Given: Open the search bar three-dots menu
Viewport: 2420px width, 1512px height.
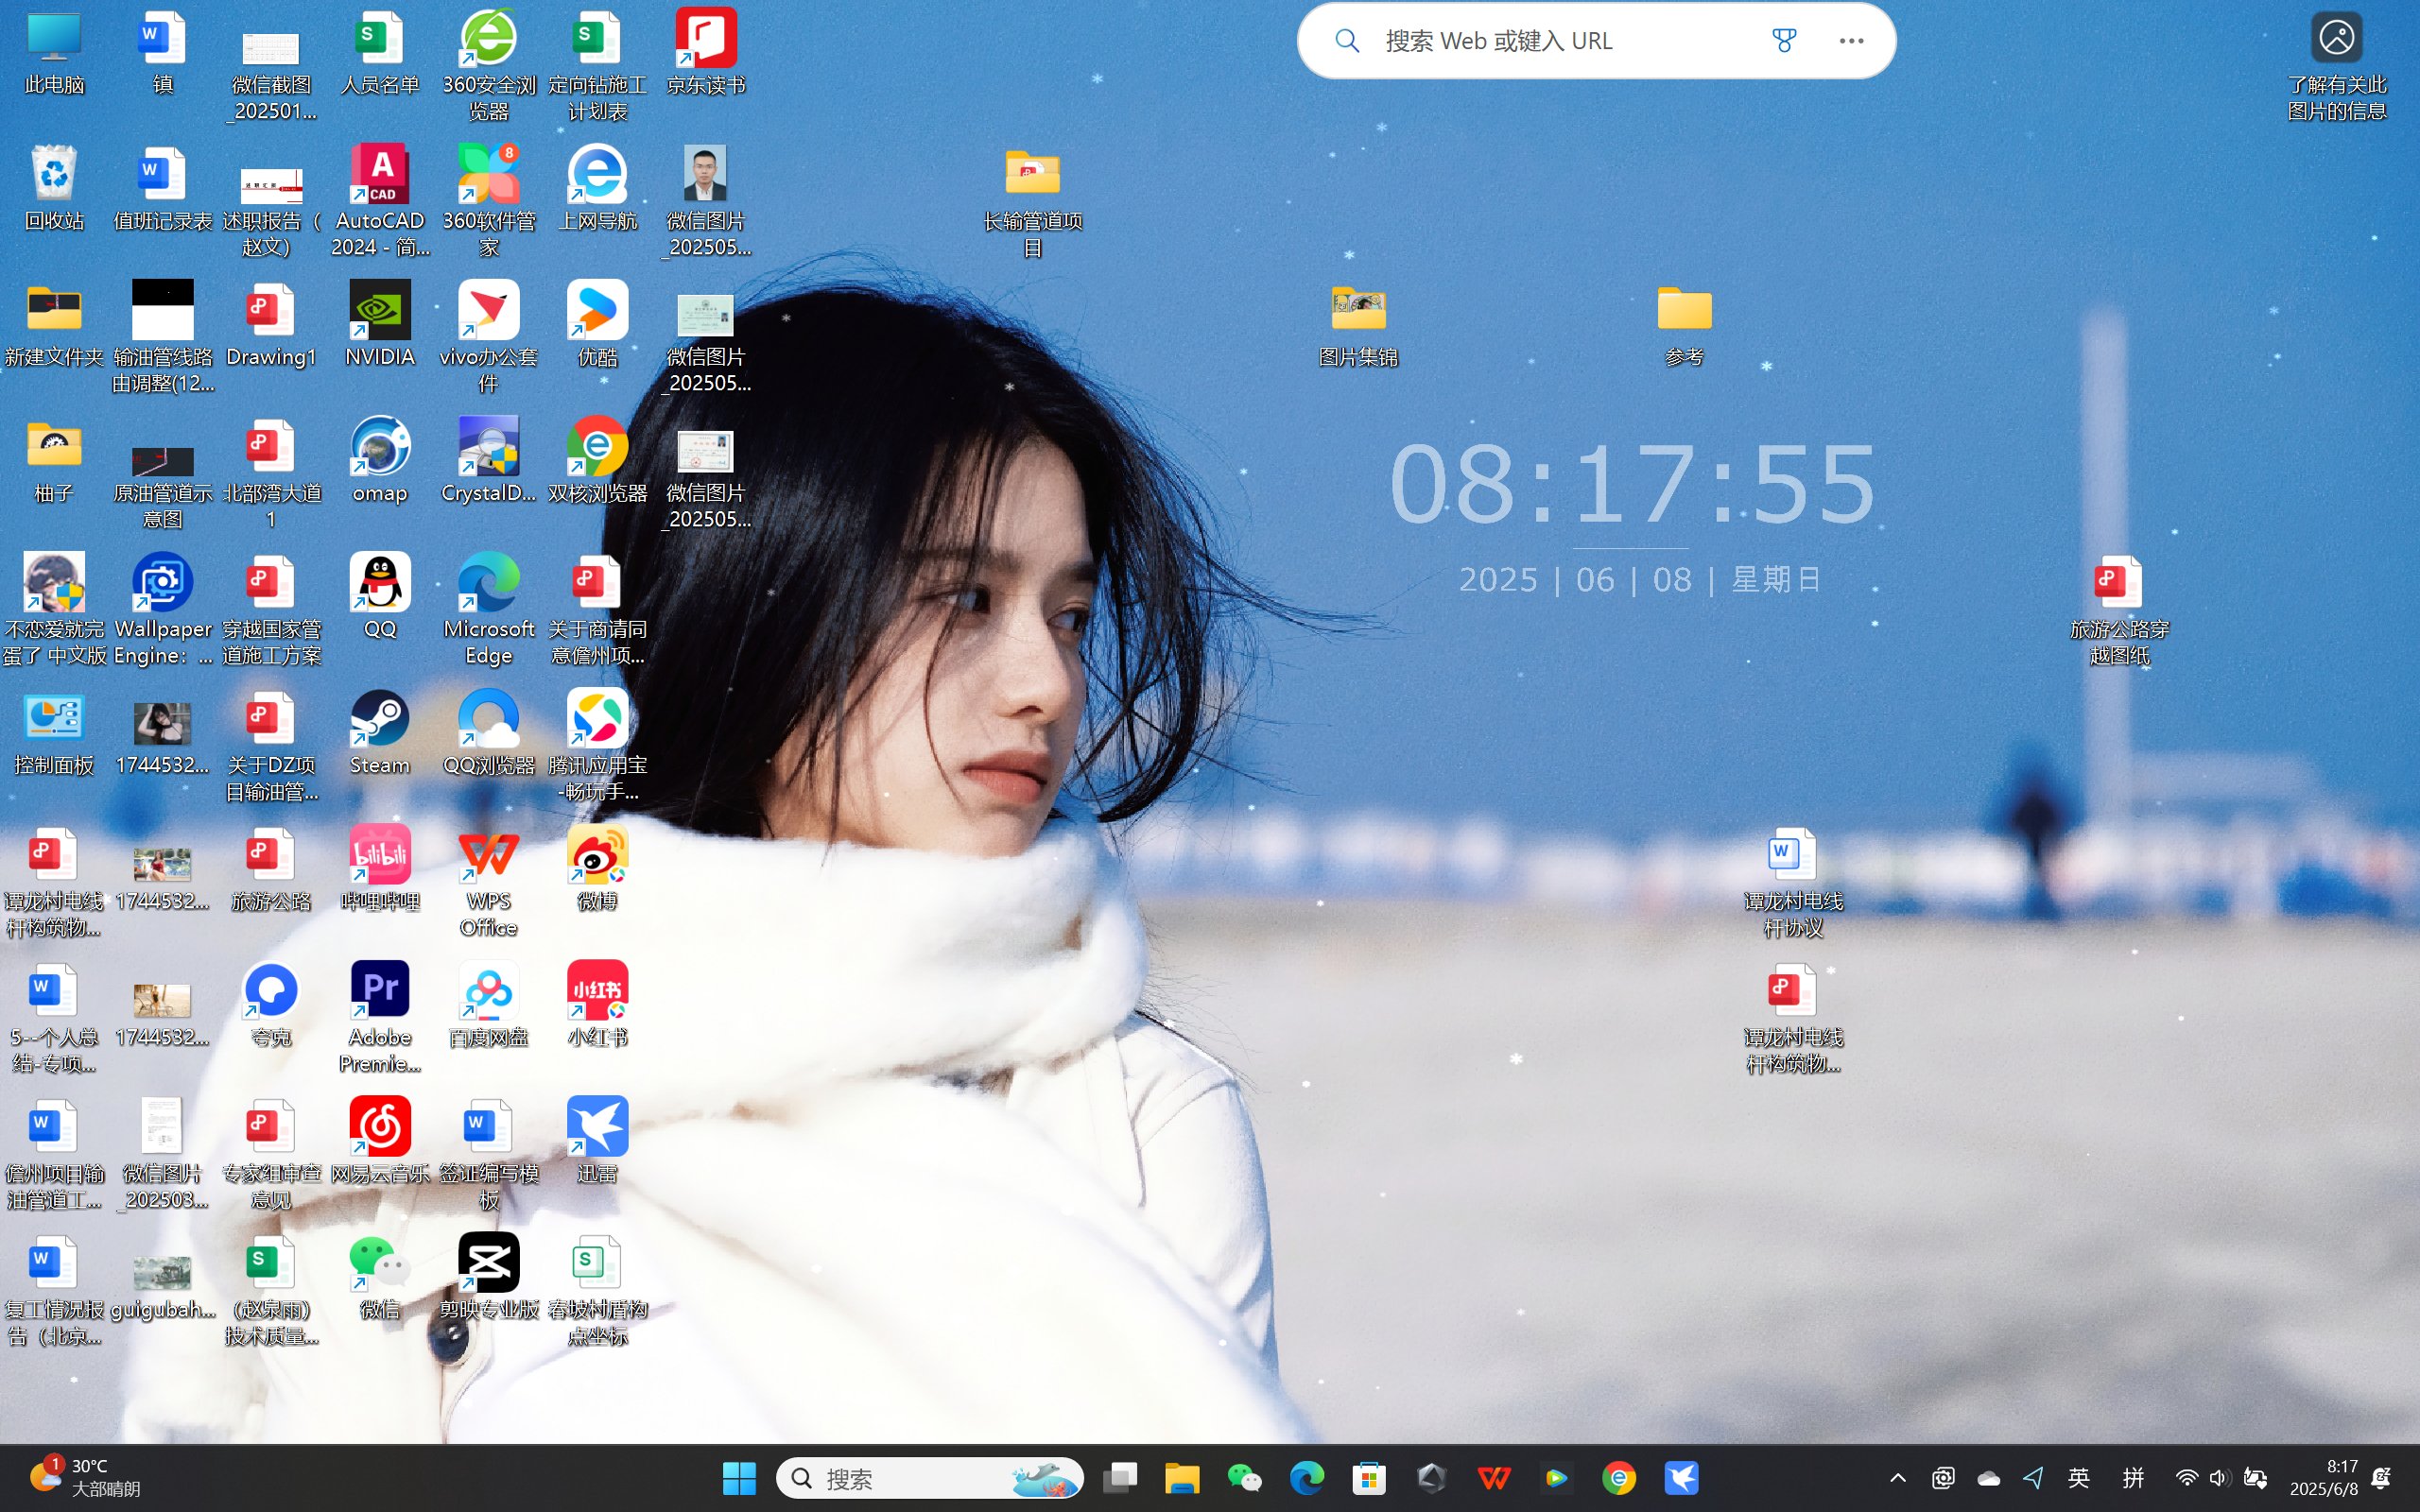Looking at the screenshot, I should [x=1851, y=41].
